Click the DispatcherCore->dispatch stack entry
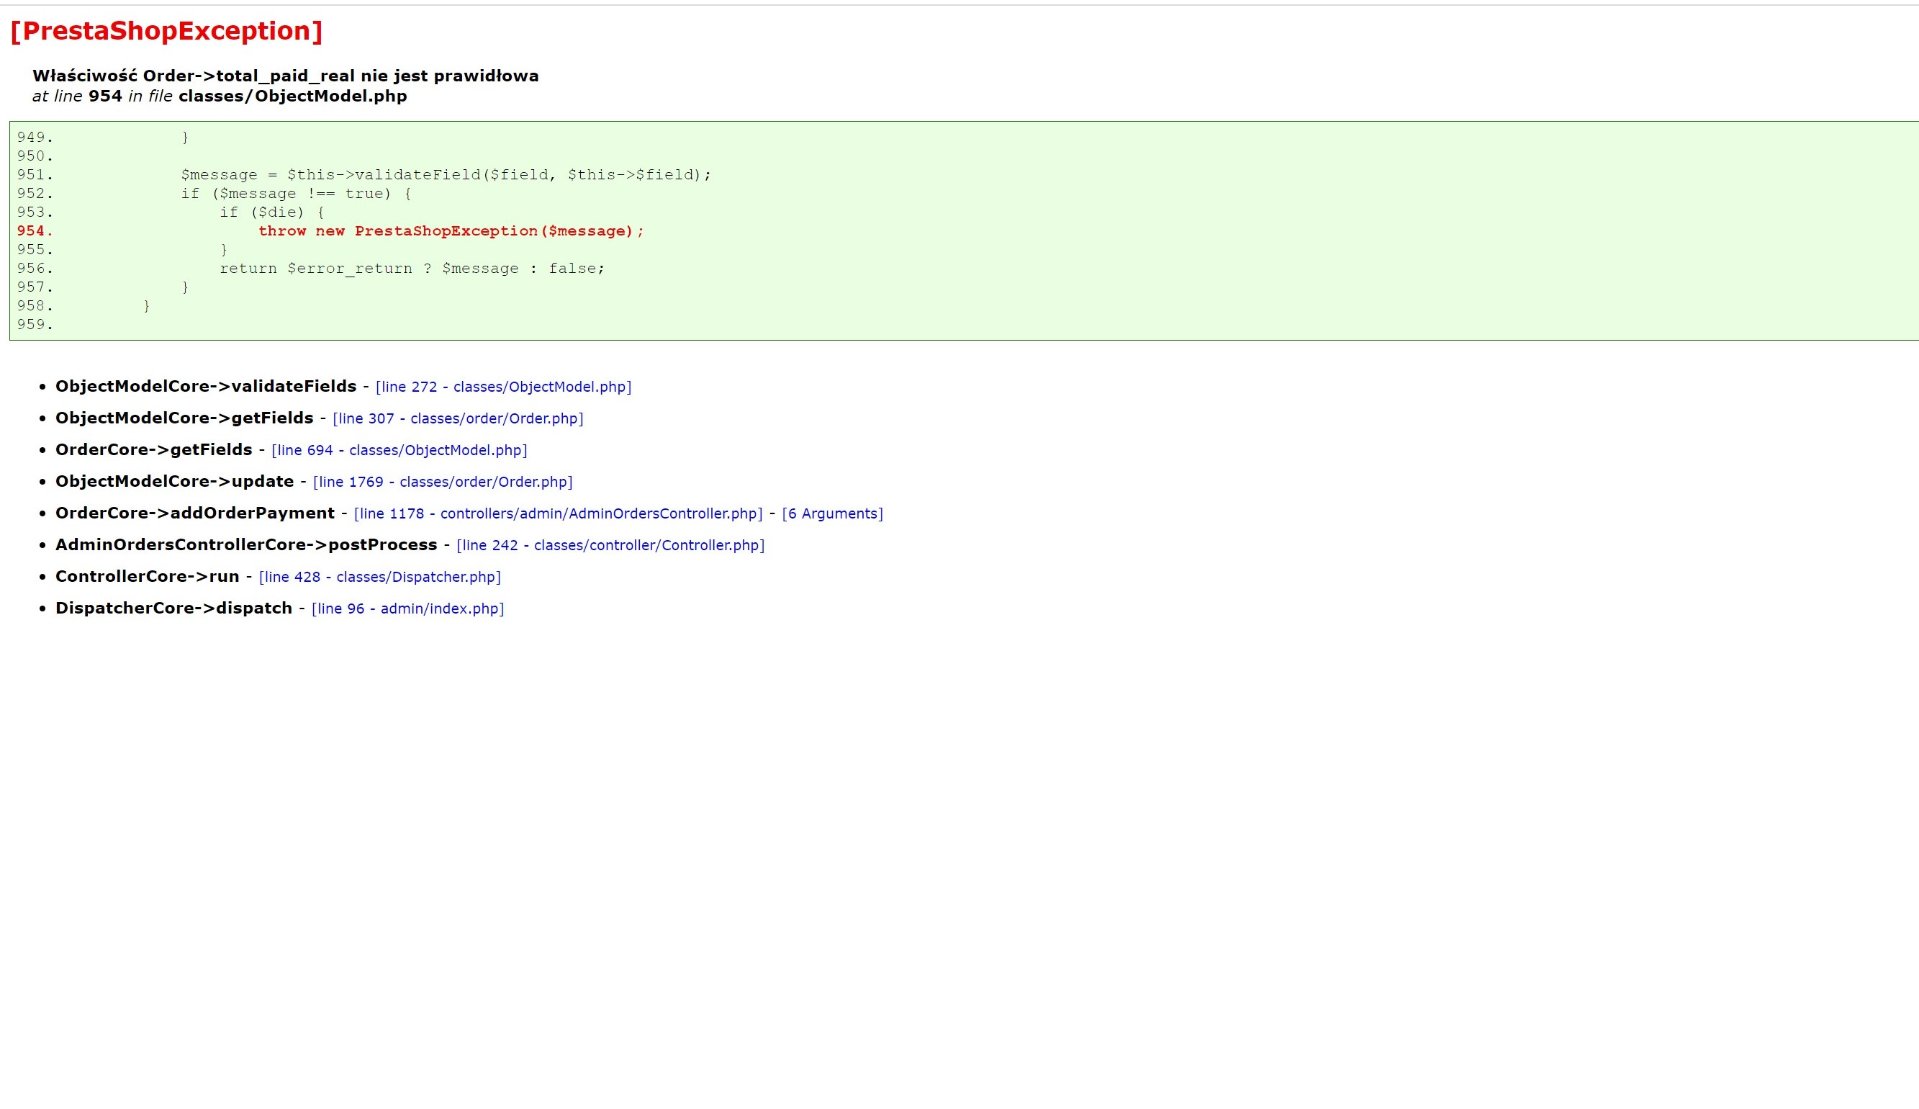The width and height of the screenshot is (1919, 1109). [x=174, y=609]
